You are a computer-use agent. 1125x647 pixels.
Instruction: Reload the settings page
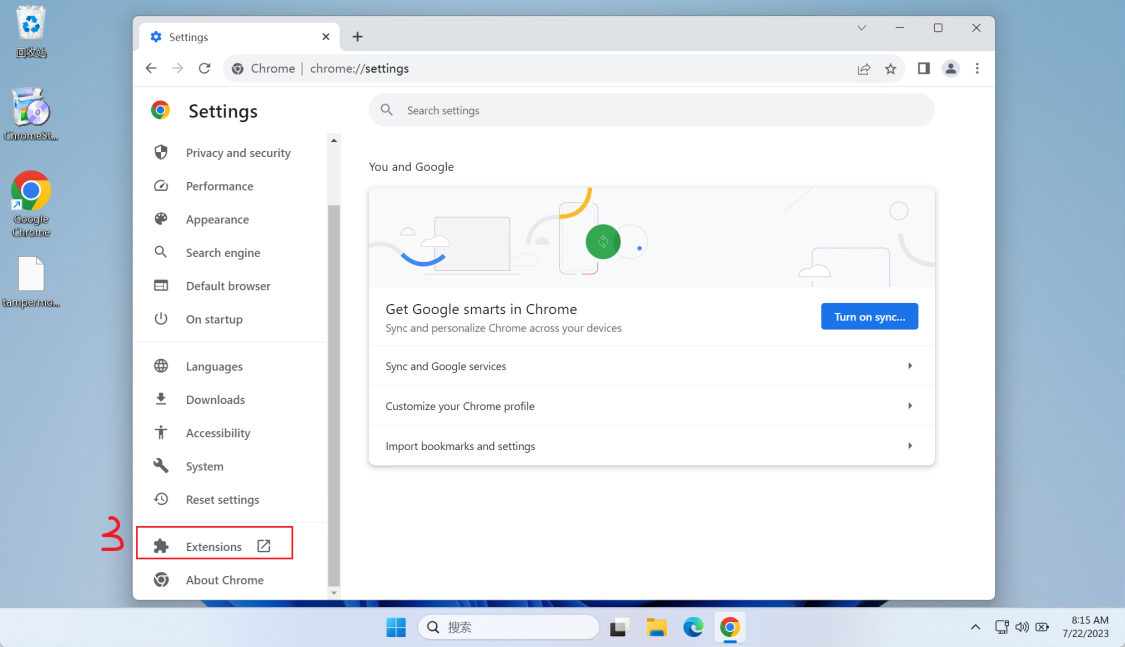tap(204, 68)
